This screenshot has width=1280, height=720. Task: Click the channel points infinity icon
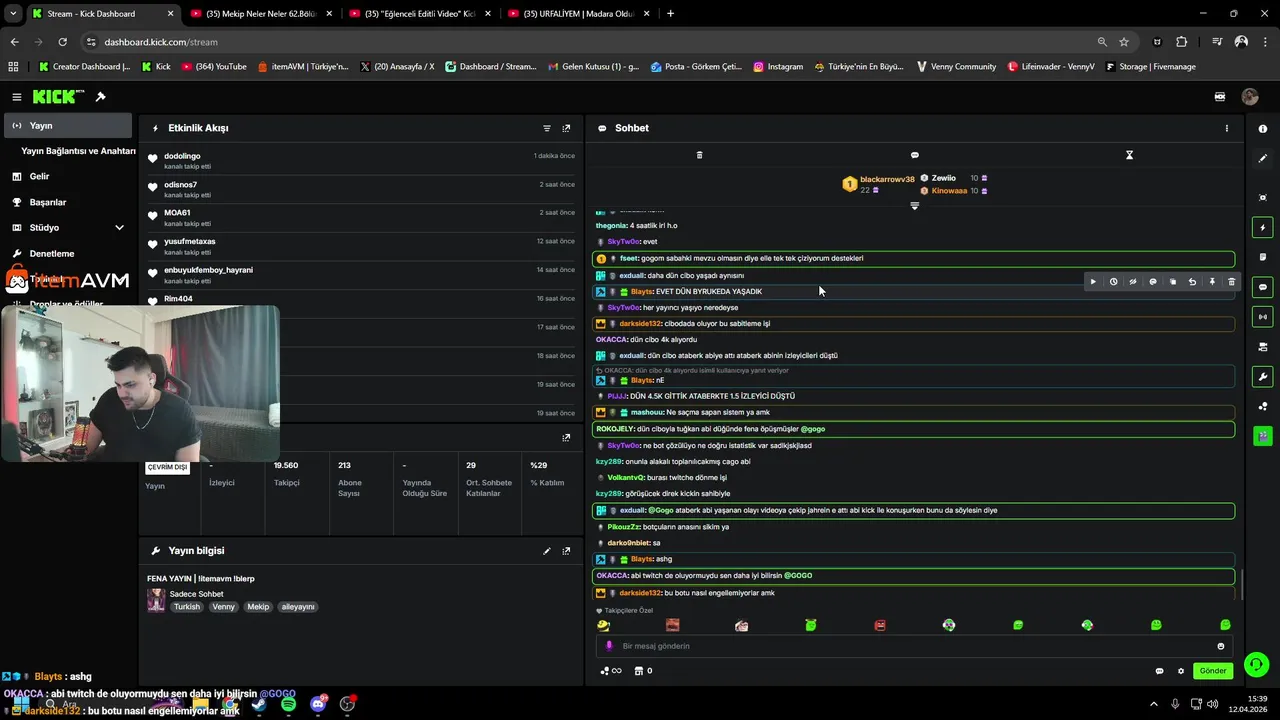tap(611, 671)
